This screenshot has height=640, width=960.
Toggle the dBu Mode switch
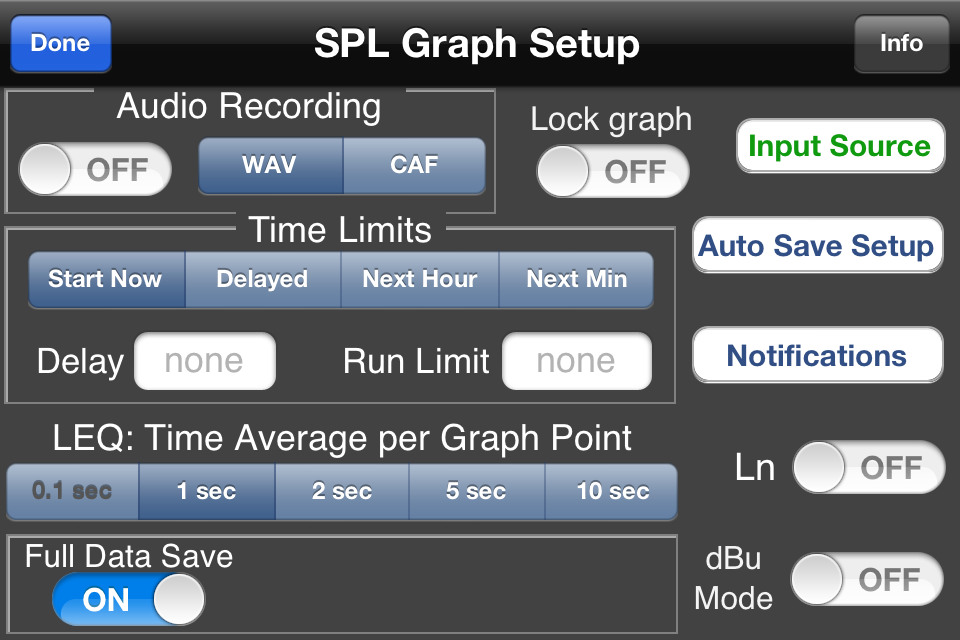(x=867, y=579)
